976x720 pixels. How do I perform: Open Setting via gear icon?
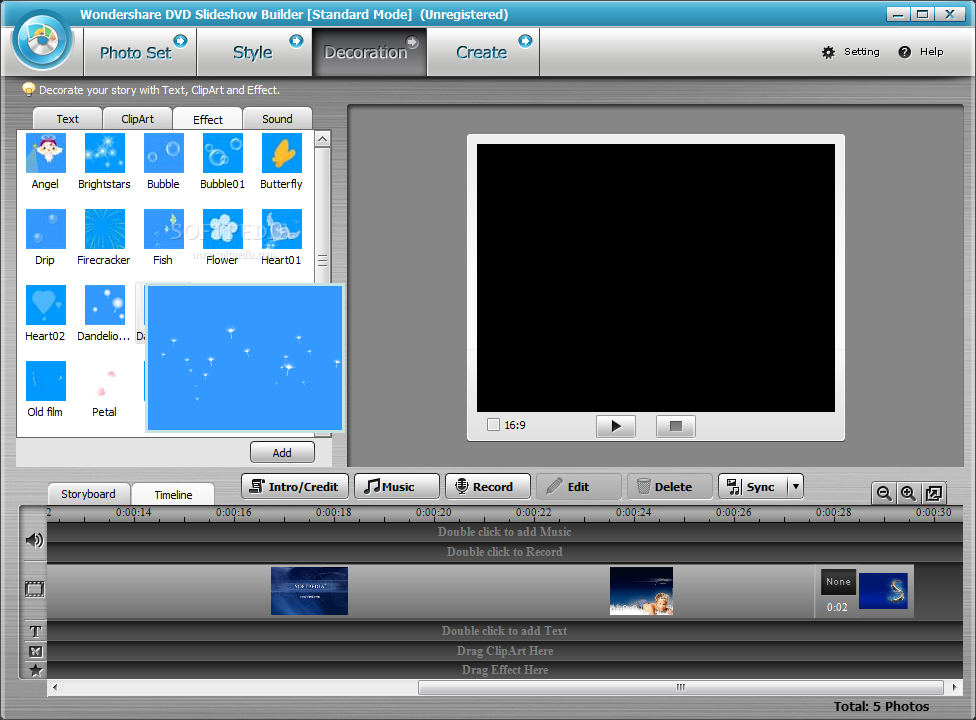tap(828, 52)
